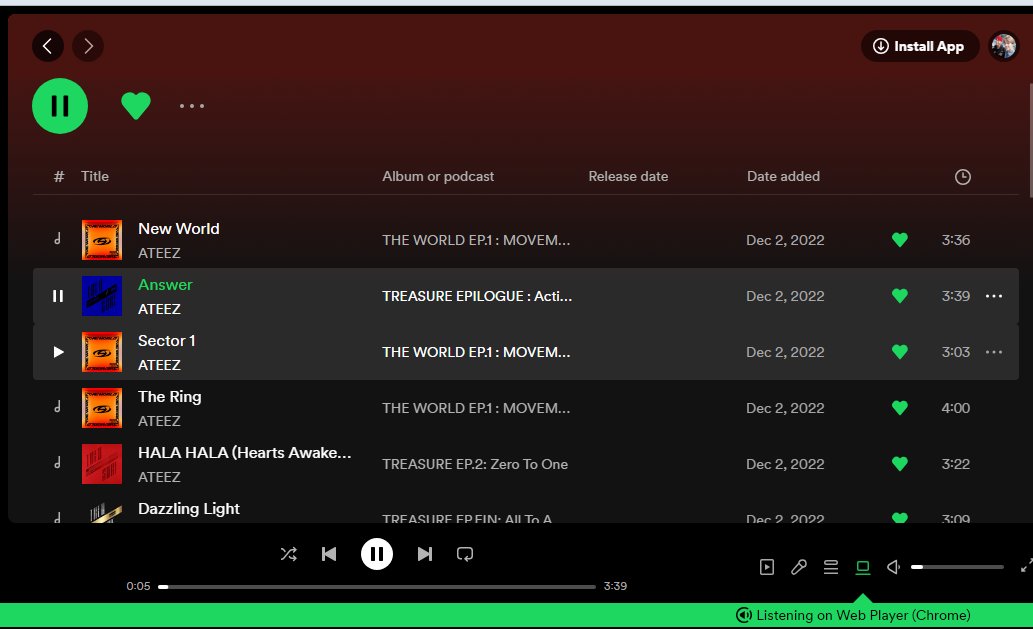Go back with the left arrow button
This screenshot has height=629, width=1033.
47,46
